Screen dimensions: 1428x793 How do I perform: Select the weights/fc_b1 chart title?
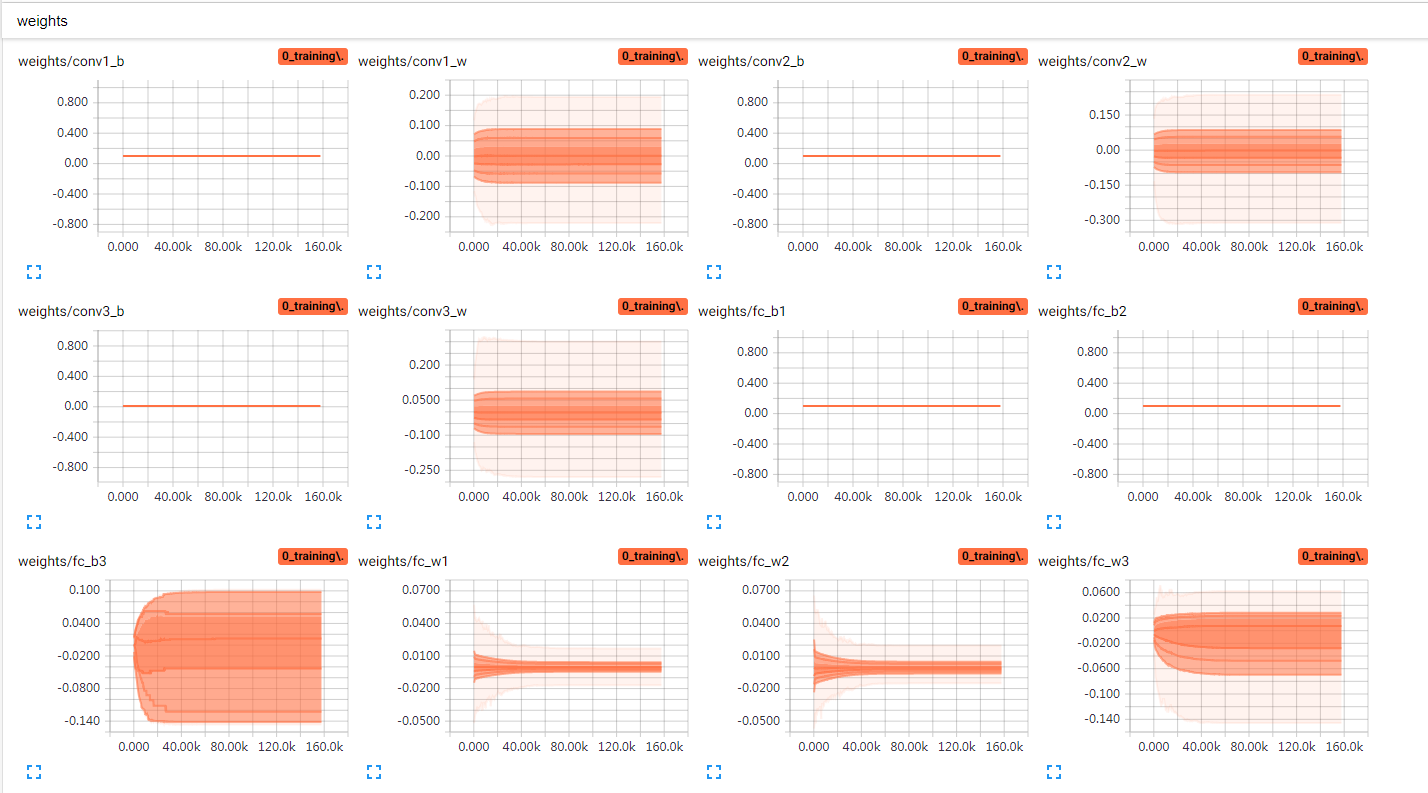tap(742, 312)
